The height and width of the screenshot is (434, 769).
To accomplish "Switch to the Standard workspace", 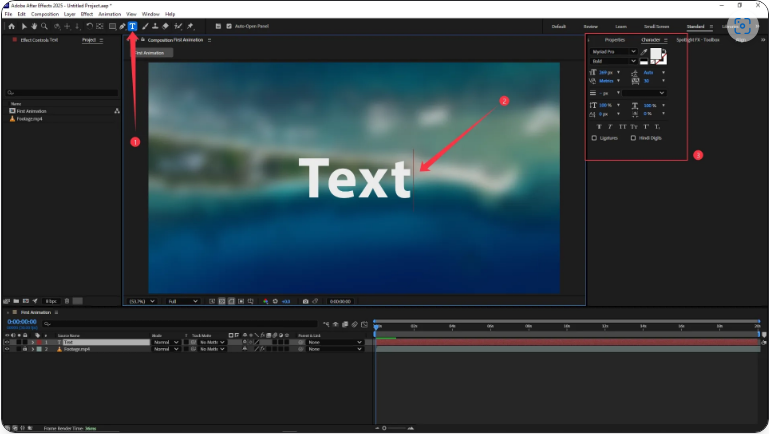I will point(695,26).
